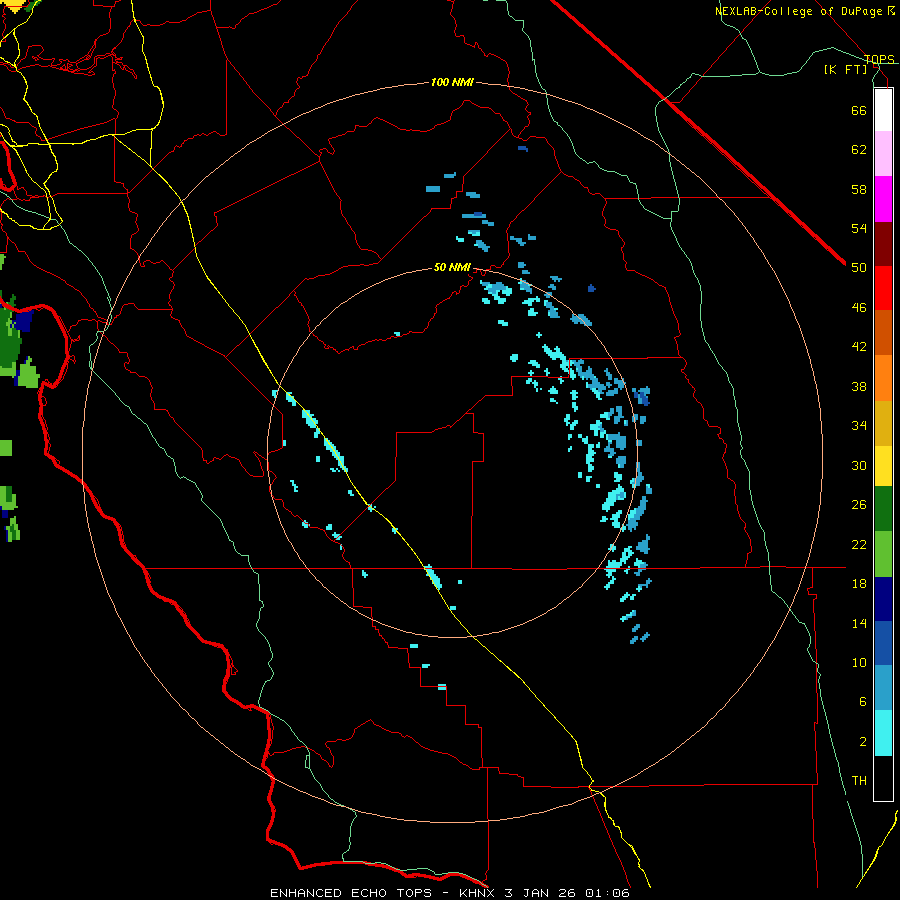Click the '100 NMI' range ring label
Screen dimensions: 900x900
[452, 83]
